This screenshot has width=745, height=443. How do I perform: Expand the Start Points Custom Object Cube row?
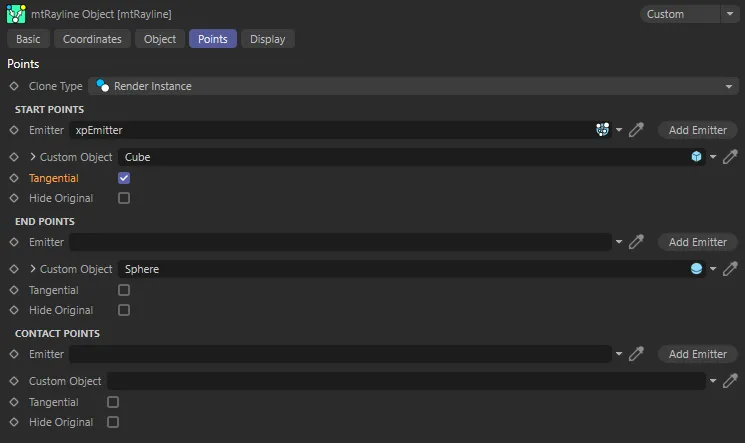coord(33,157)
